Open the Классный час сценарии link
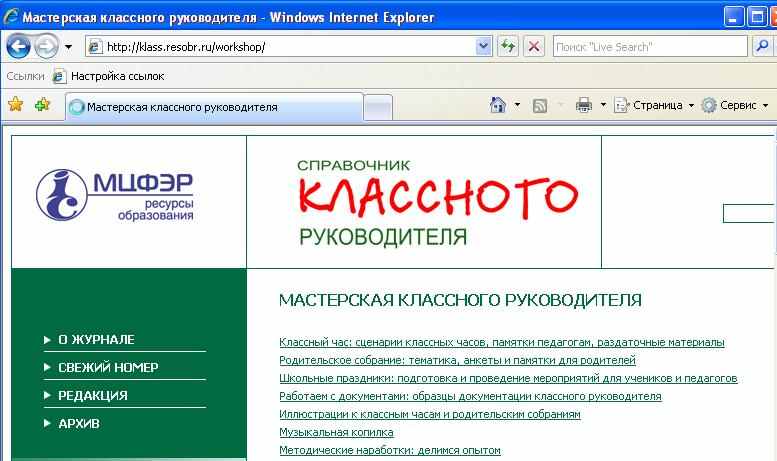The image size is (777, 461). (502, 342)
